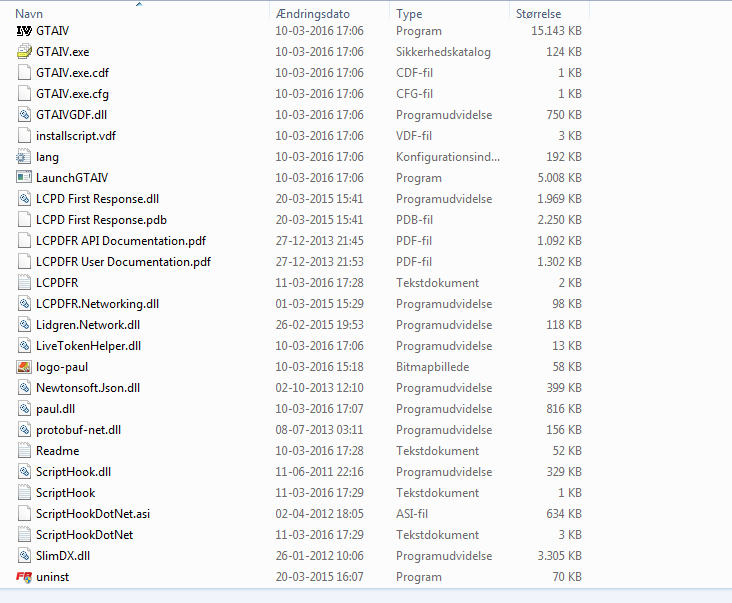Click the size 816 KB

click(x=564, y=409)
